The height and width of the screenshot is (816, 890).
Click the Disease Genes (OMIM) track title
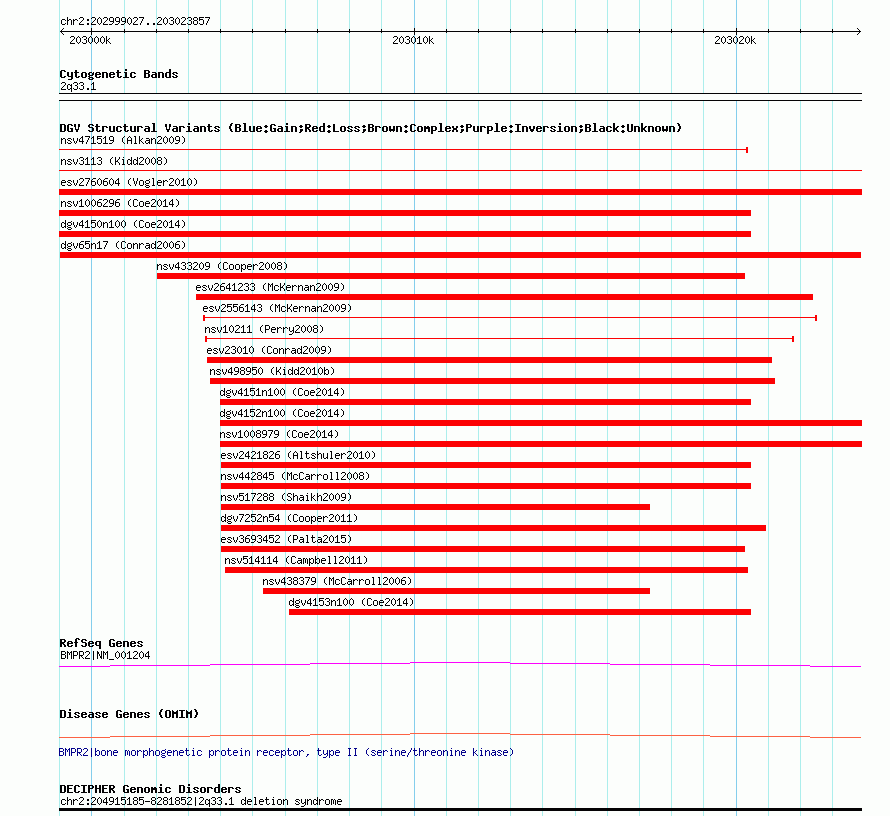click(129, 714)
